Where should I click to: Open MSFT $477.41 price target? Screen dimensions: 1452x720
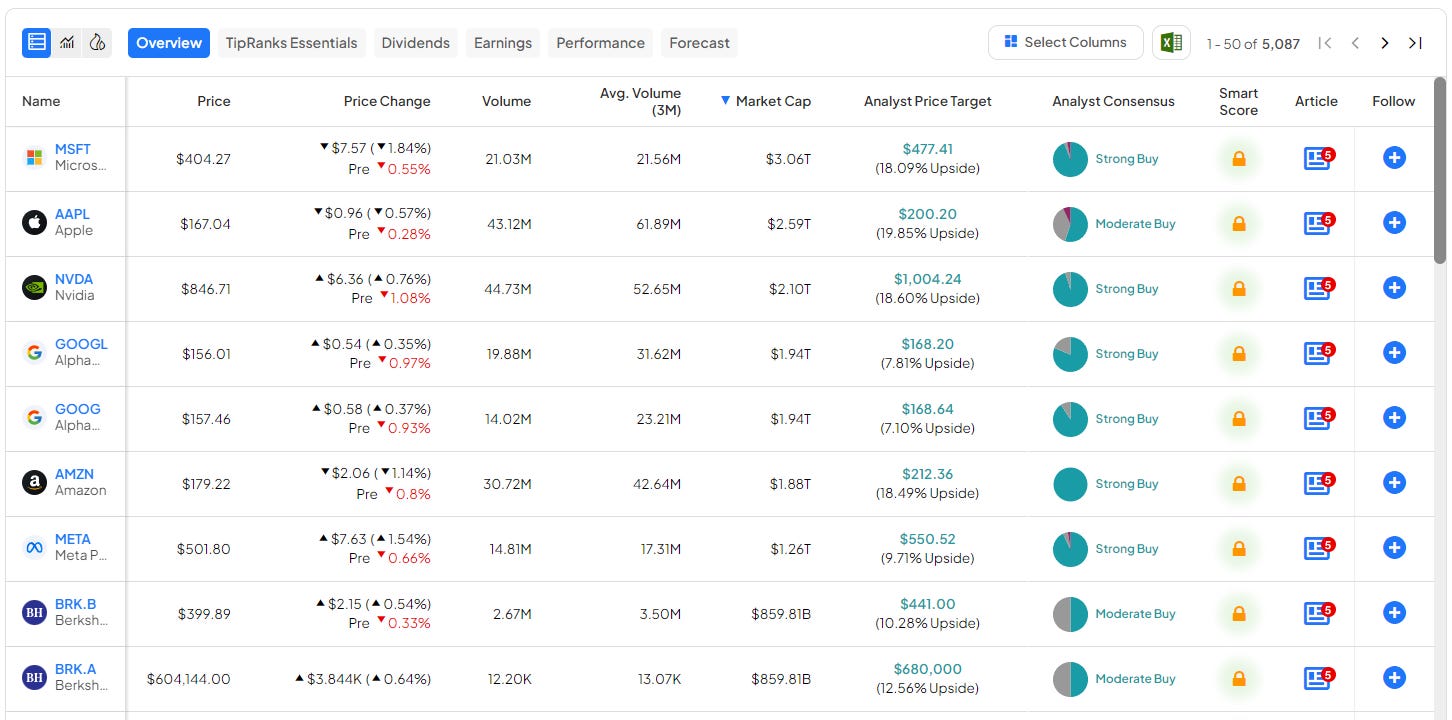tap(927, 149)
